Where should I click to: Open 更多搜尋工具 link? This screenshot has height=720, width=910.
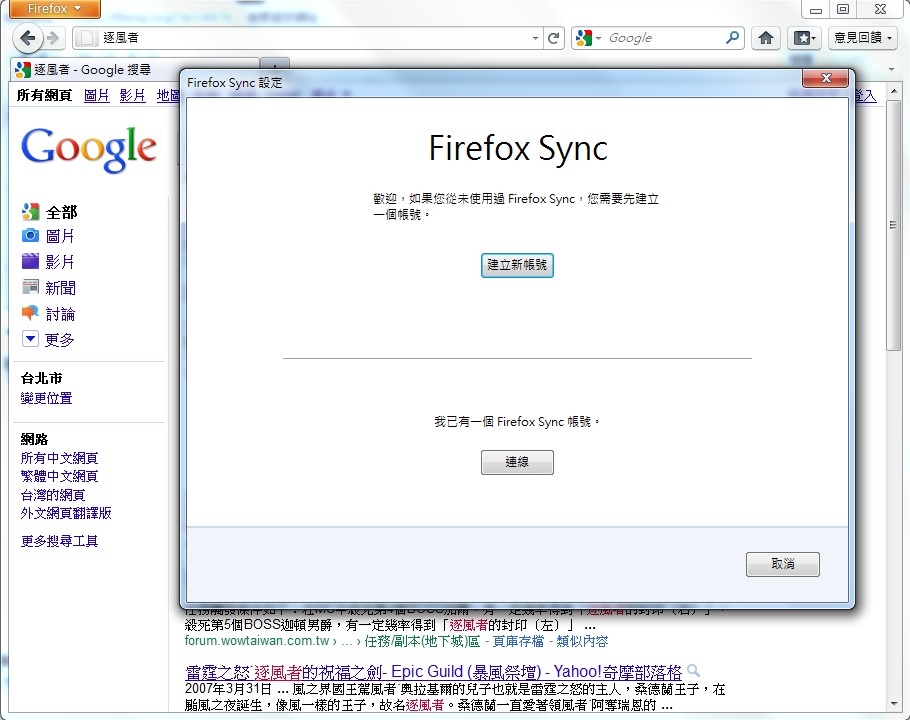tap(59, 541)
